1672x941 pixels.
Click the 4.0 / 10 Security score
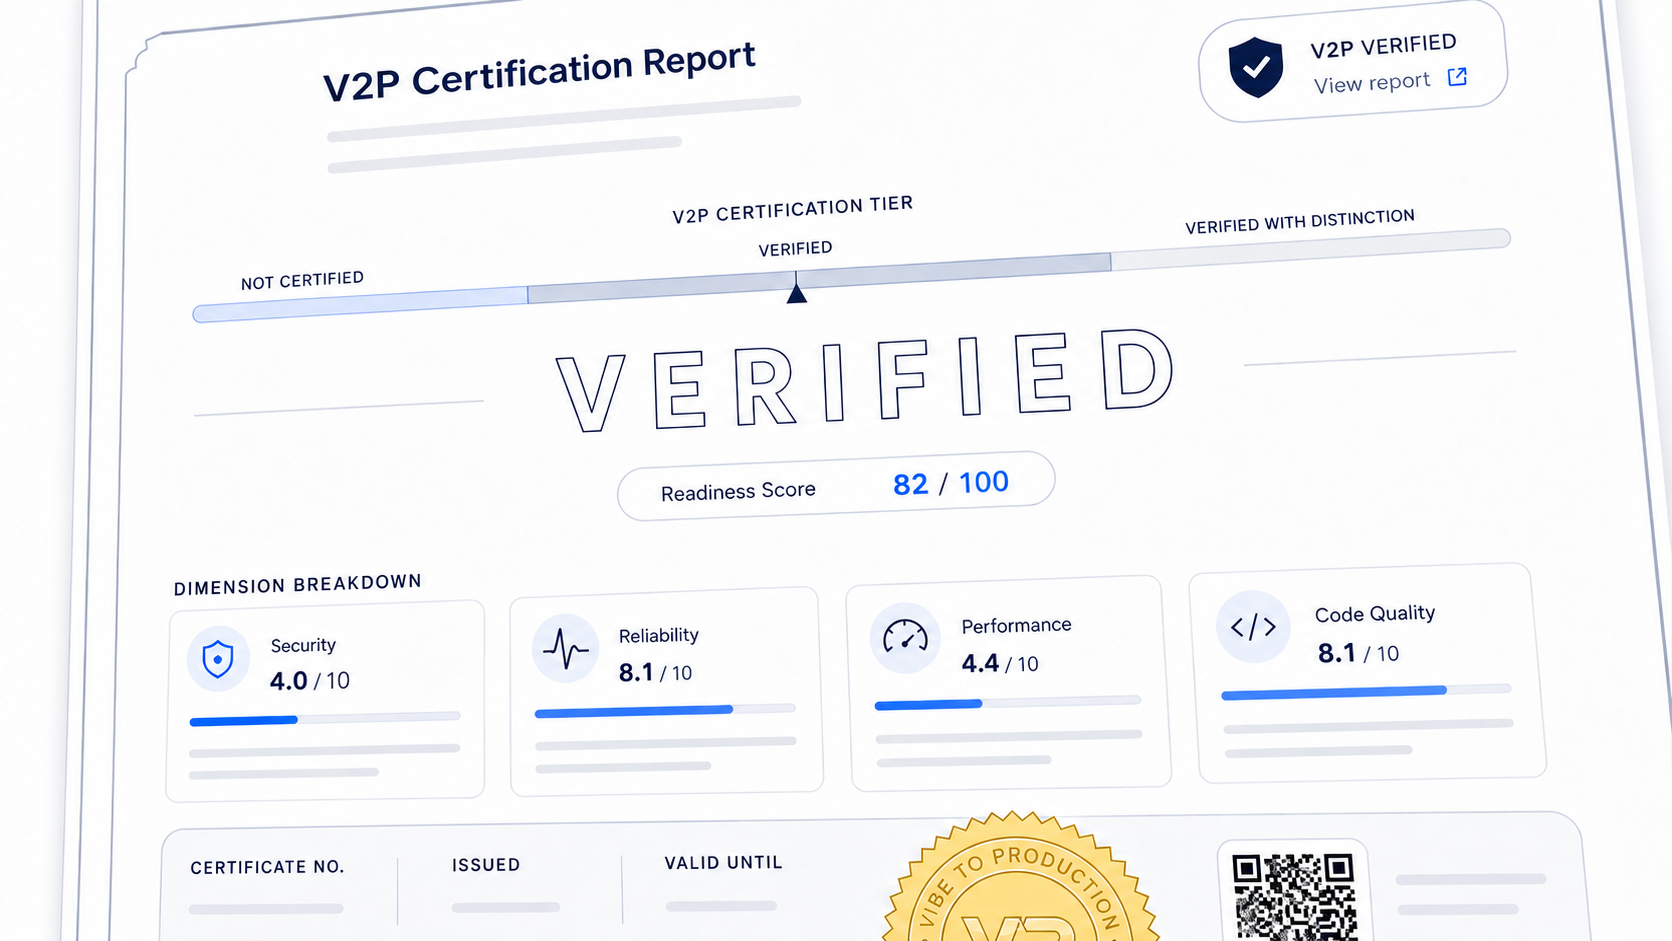310,681
